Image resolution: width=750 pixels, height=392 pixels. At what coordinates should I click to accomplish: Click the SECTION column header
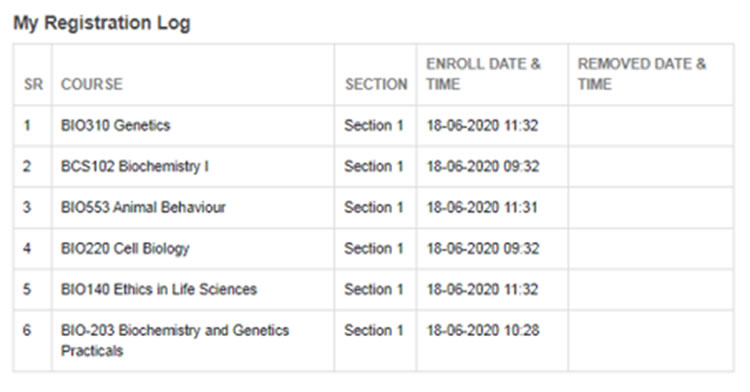coord(376,84)
